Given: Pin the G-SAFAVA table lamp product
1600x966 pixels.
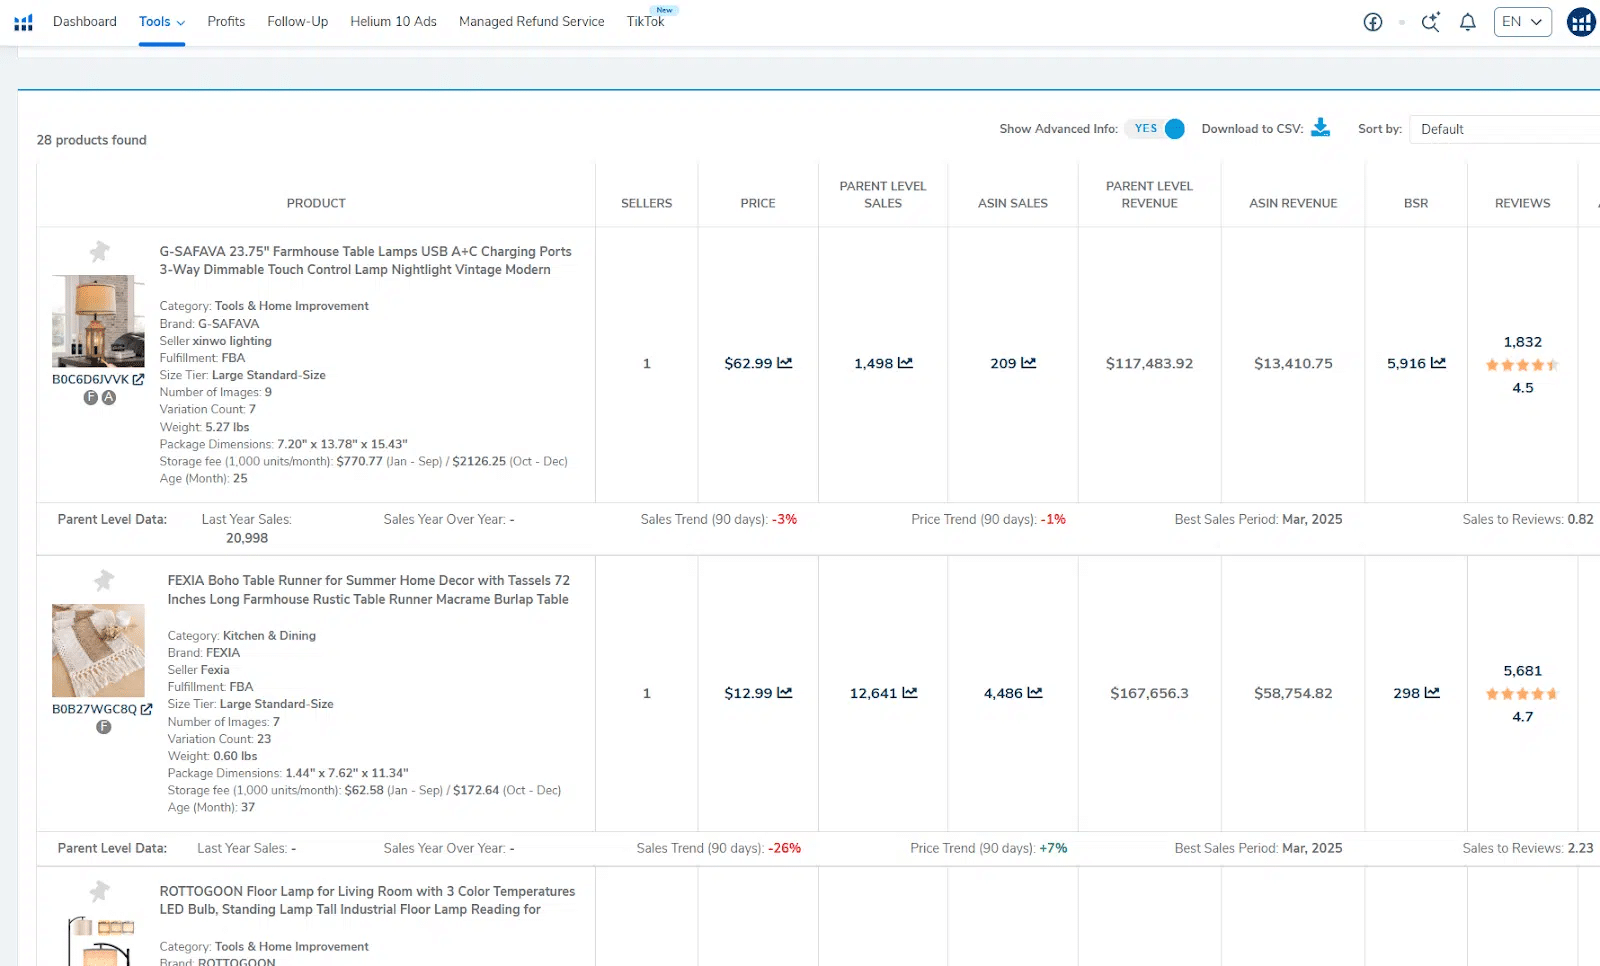Looking at the screenshot, I should [x=99, y=252].
